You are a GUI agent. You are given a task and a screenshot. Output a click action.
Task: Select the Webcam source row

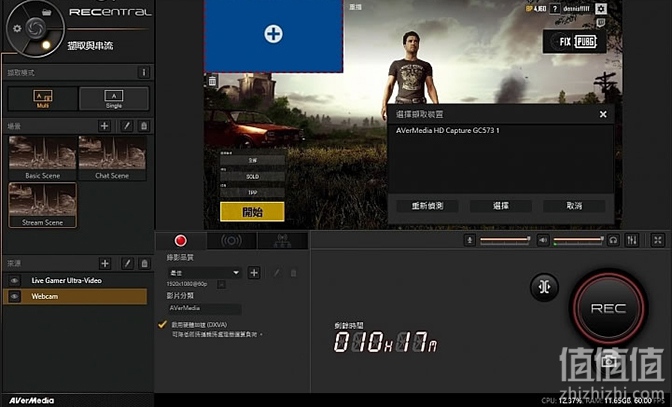[75, 296]
